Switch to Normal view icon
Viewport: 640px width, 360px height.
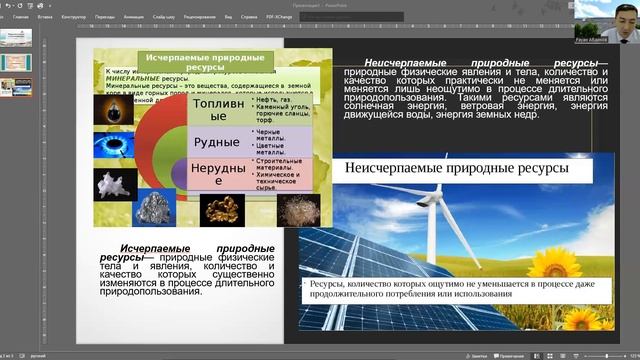pyautogui.click(x=537, y=356)
